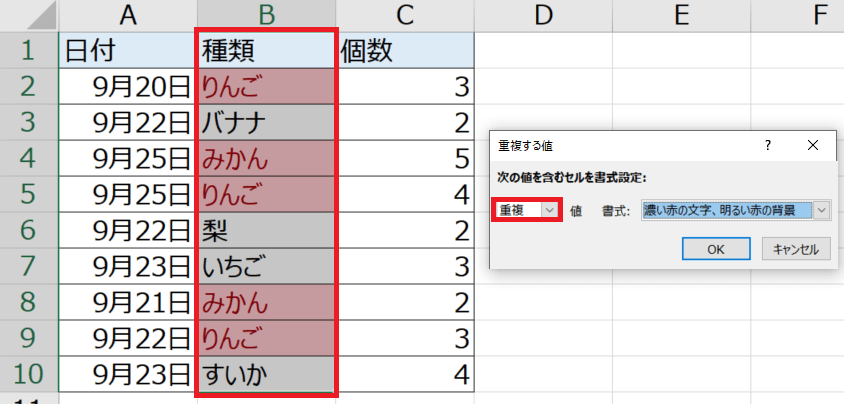This screenshot has width=844, height=404.
Task: Select column D header
Action: (542, 14)
